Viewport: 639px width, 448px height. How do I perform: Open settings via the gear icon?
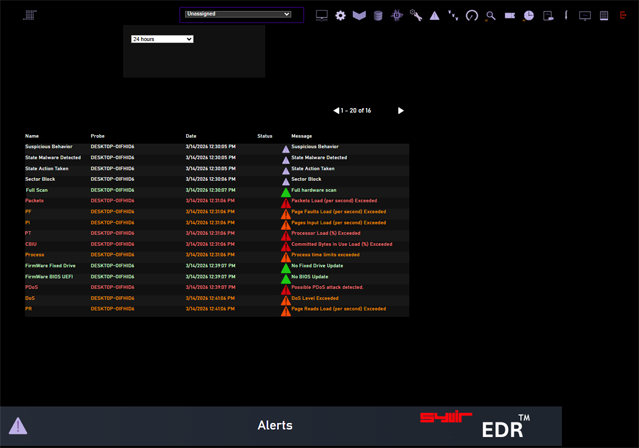coord(340,15)
